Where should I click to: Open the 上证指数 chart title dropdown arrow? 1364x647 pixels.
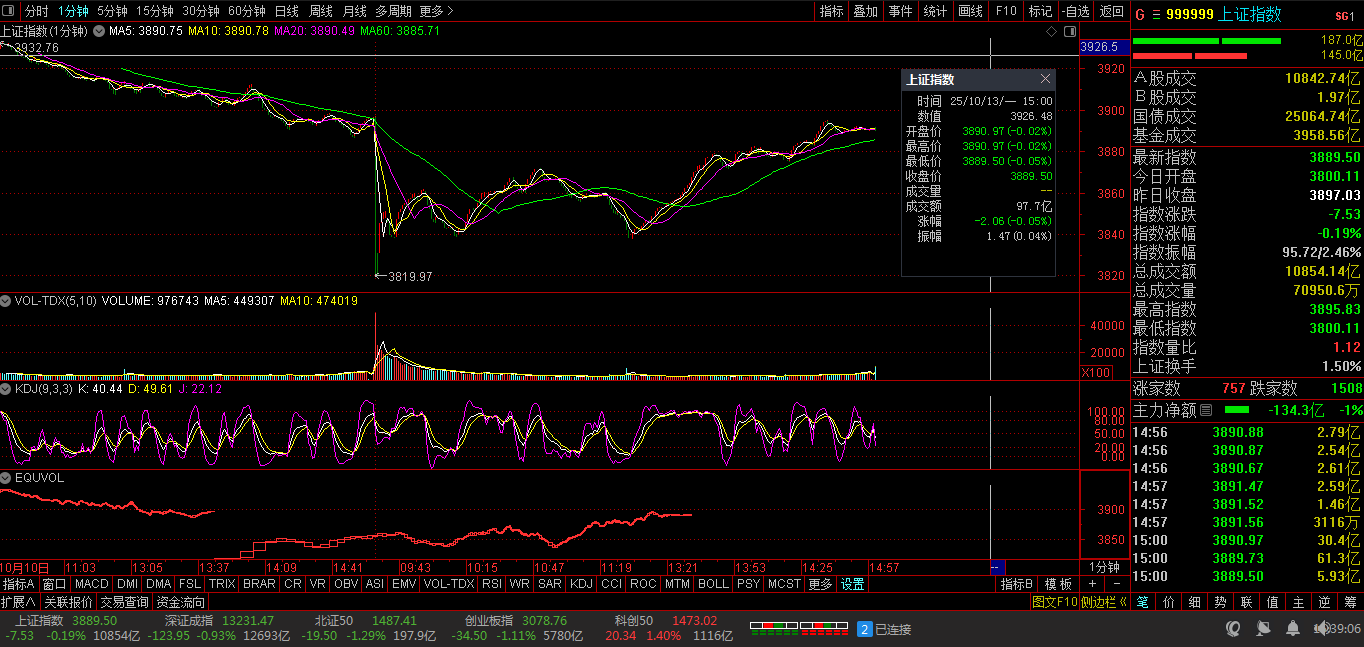click(x=99, y=32)
